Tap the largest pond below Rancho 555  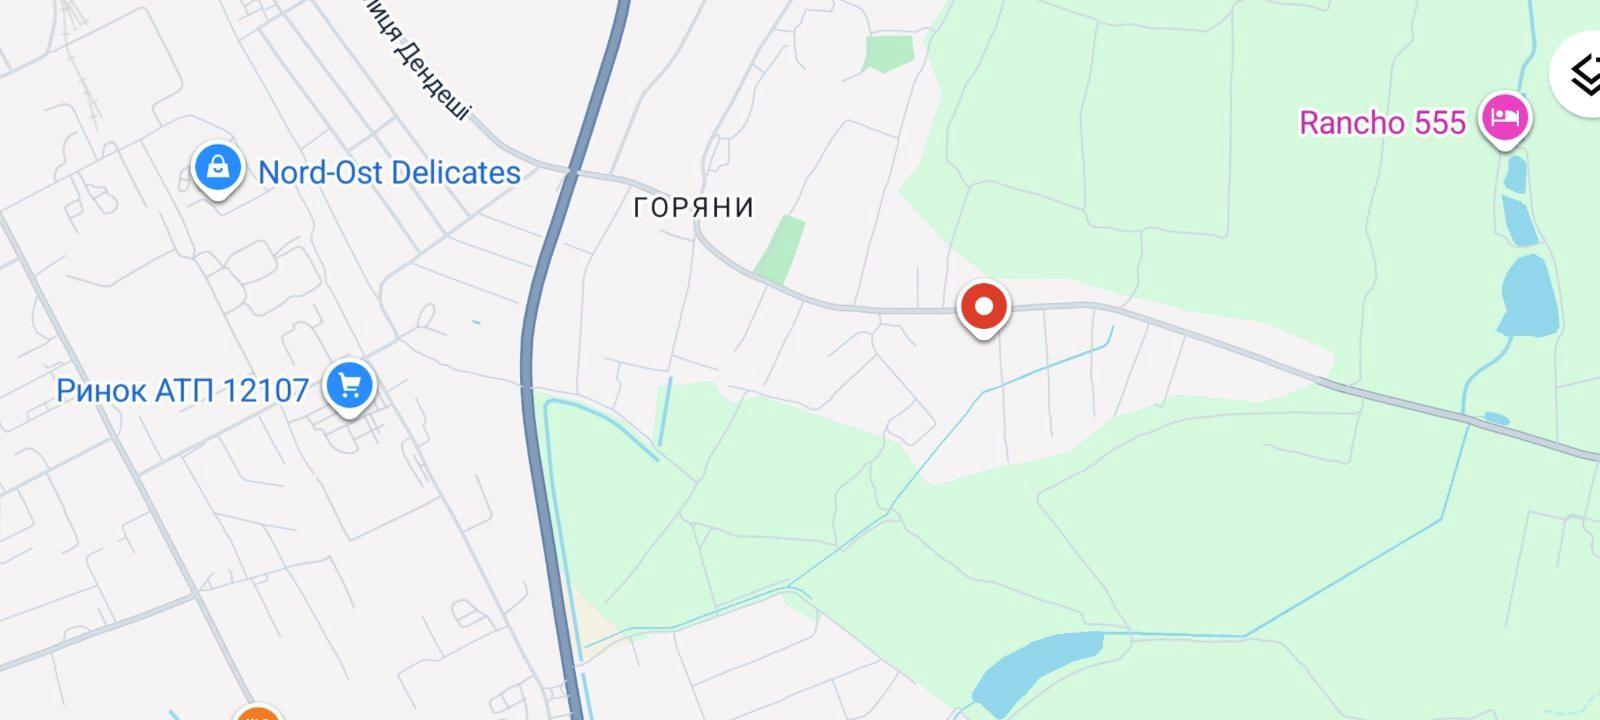(x=1528, y=296)
